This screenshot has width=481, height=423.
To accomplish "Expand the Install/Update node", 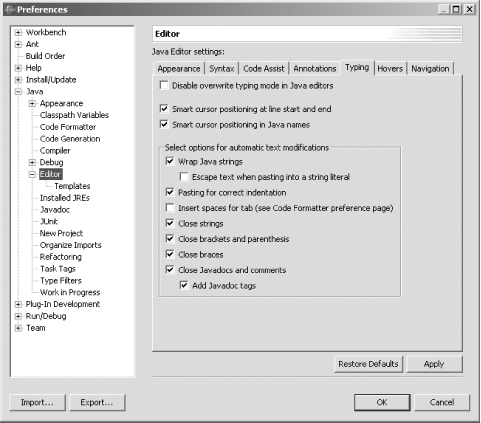I will click(x=18, y=80).
